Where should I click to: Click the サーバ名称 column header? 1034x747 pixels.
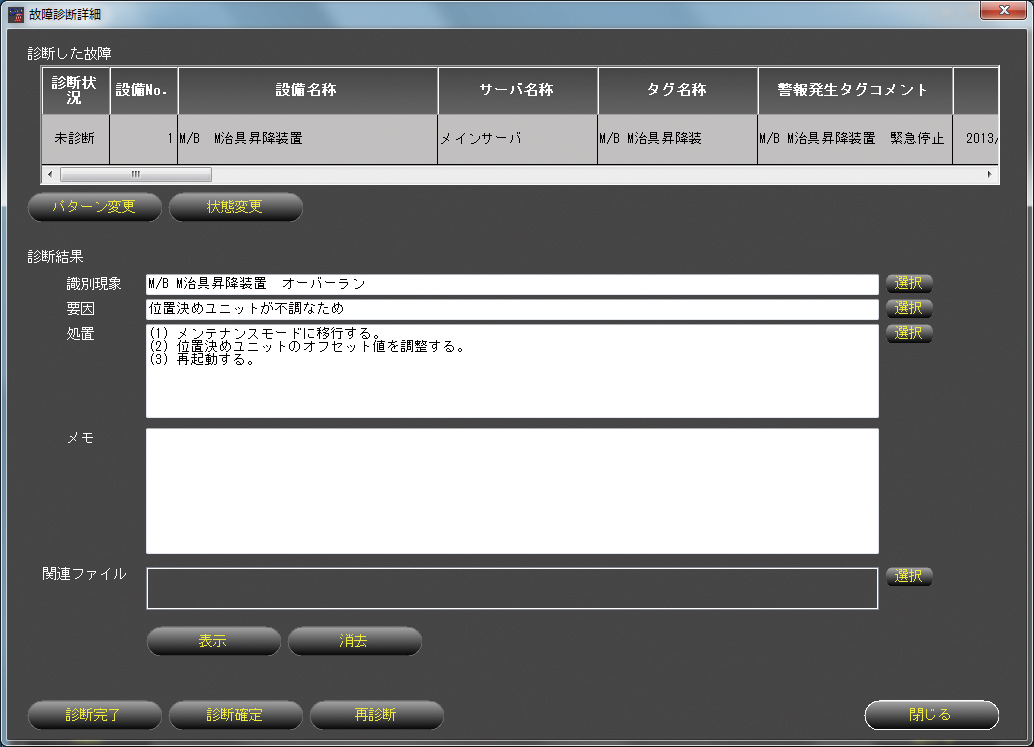pos(518,90)
